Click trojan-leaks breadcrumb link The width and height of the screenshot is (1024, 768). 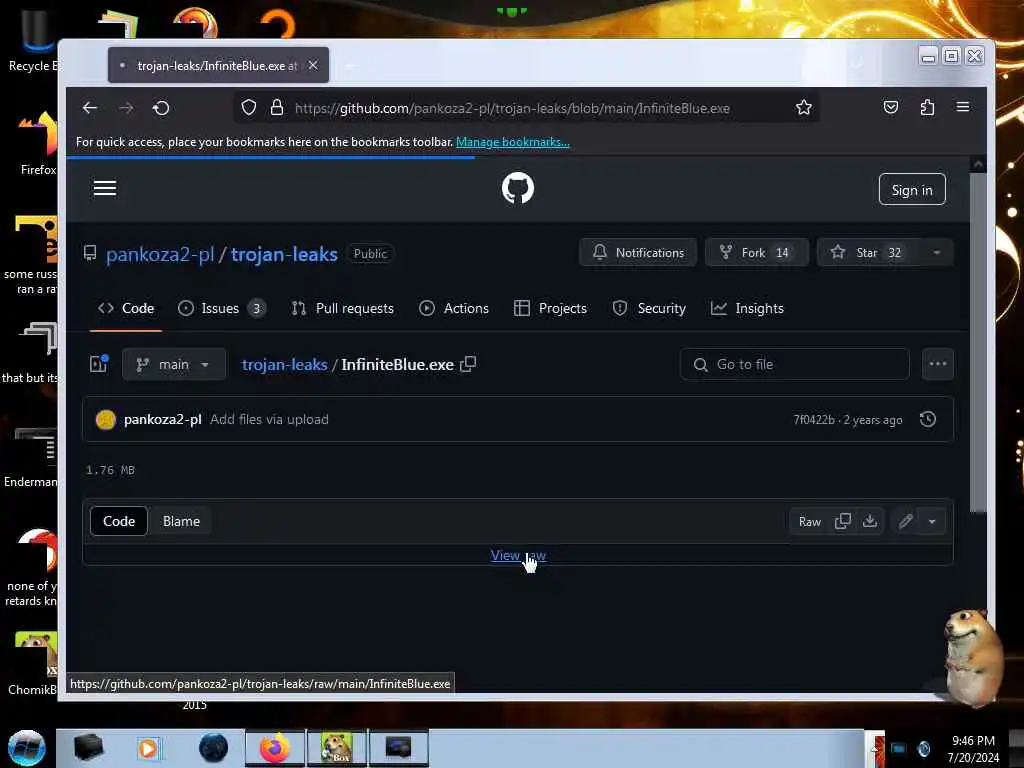(x=284, y=364)
